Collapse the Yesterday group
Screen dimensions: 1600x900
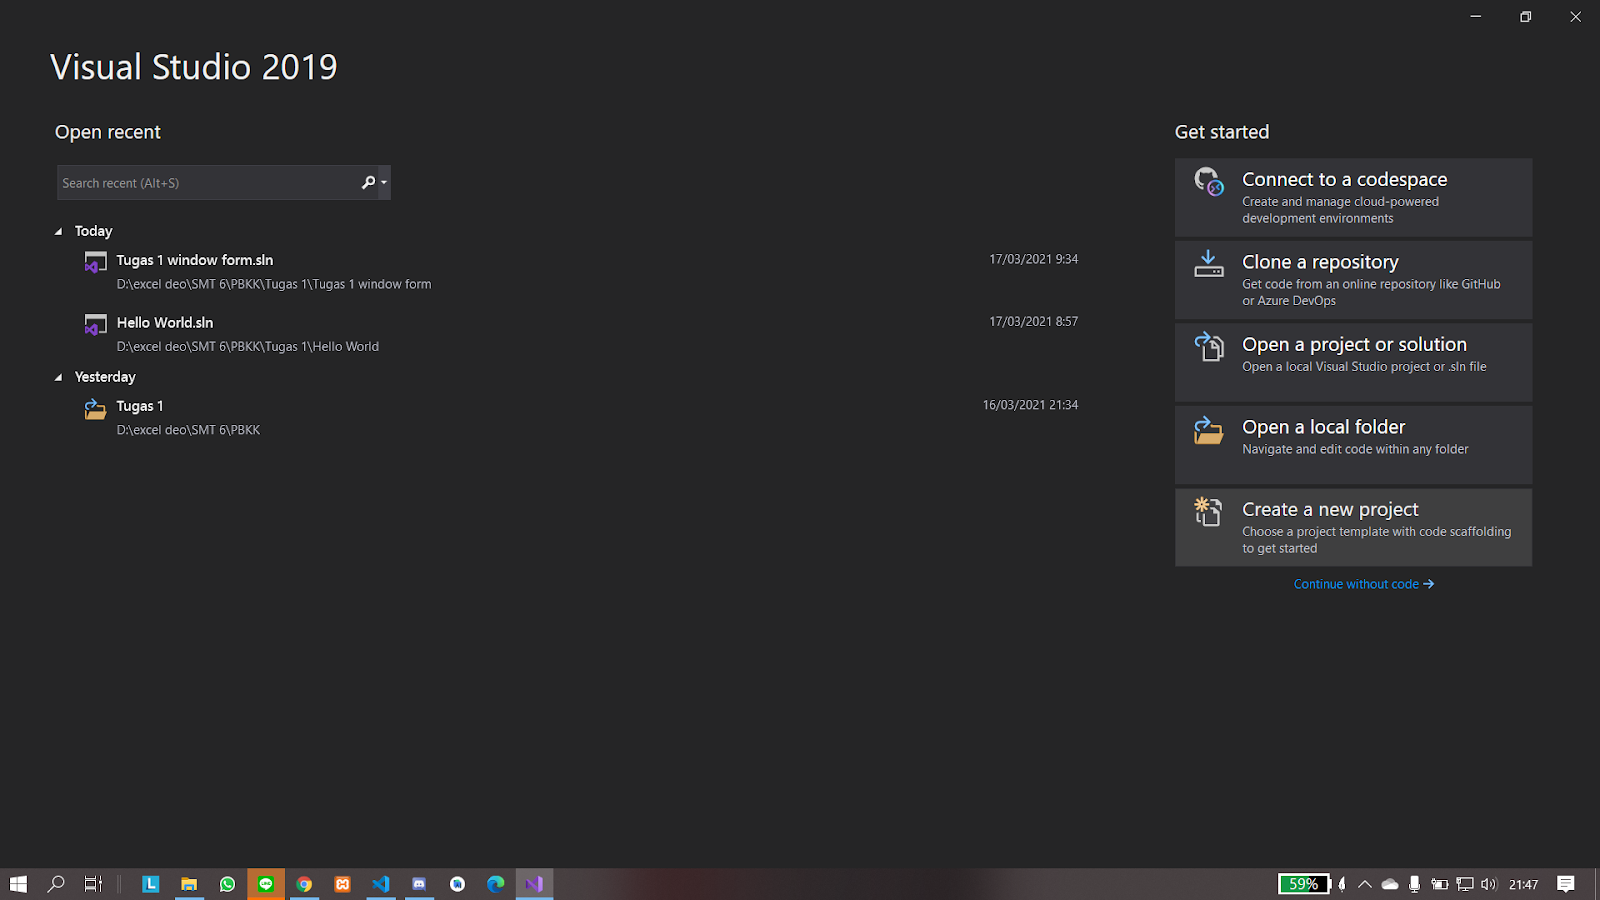click(x=58, y=377)
